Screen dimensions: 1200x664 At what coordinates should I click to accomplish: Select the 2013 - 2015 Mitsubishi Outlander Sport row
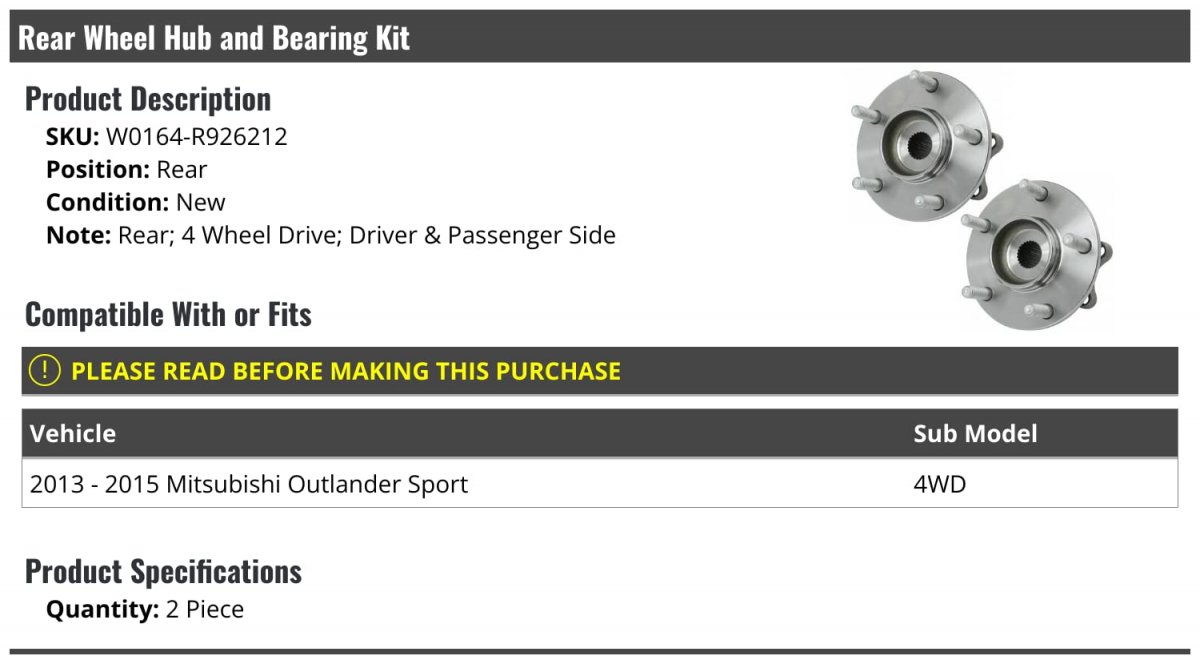[x=600, y=484]
